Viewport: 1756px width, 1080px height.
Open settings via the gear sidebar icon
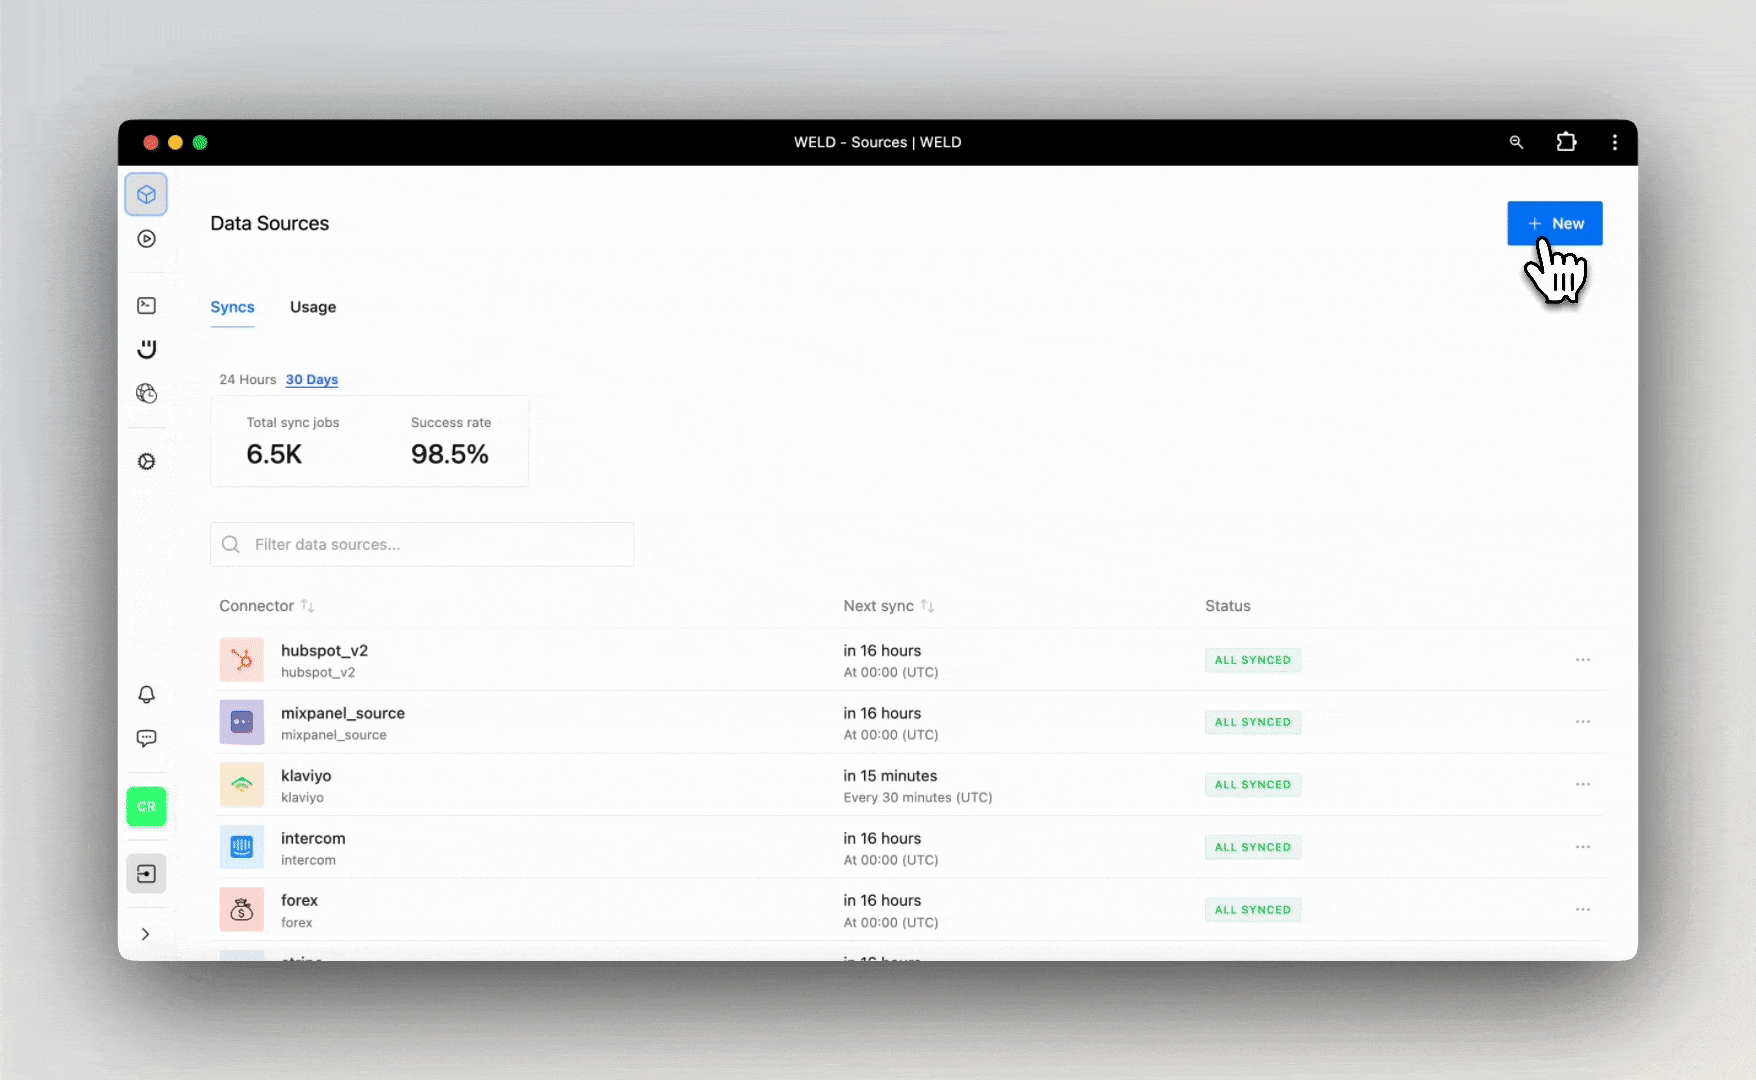tap(146, 461)
